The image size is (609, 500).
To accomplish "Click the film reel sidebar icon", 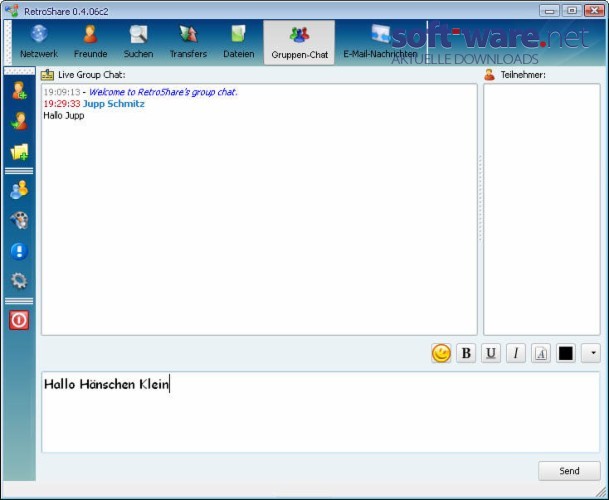I will pos(19,220).
